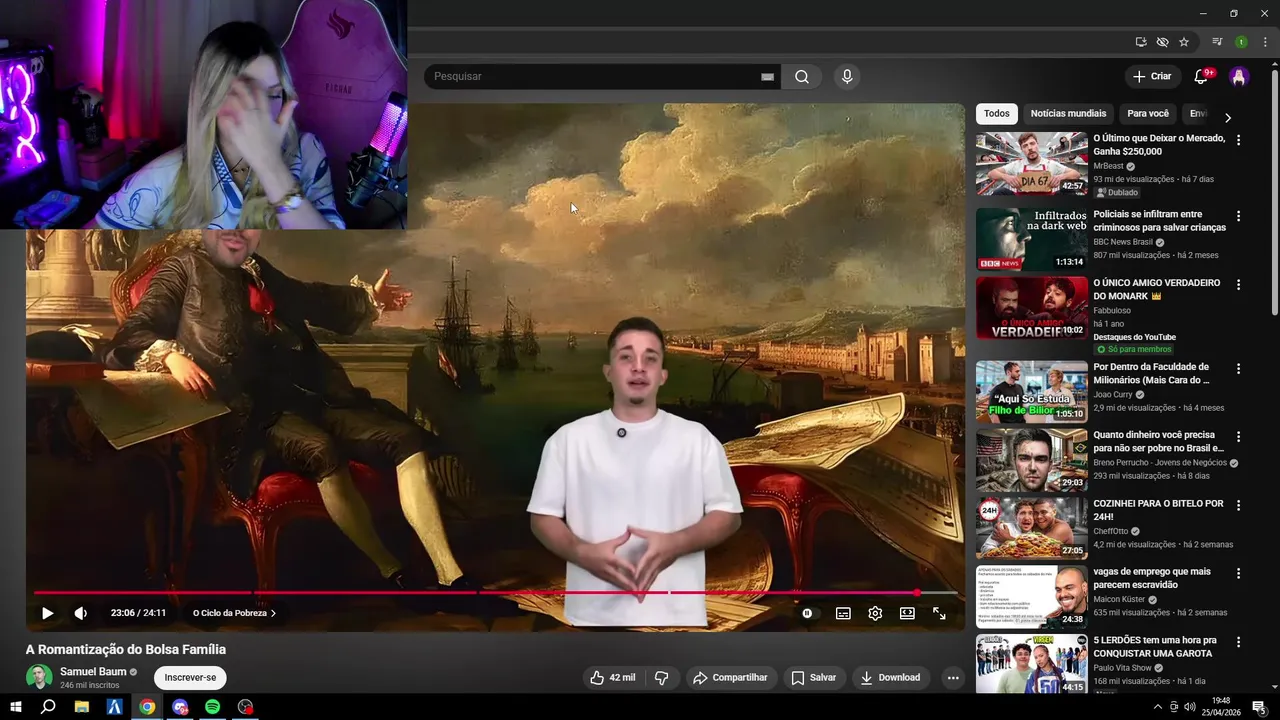
Task: Switch to theater mode
Action: (907, 613)
